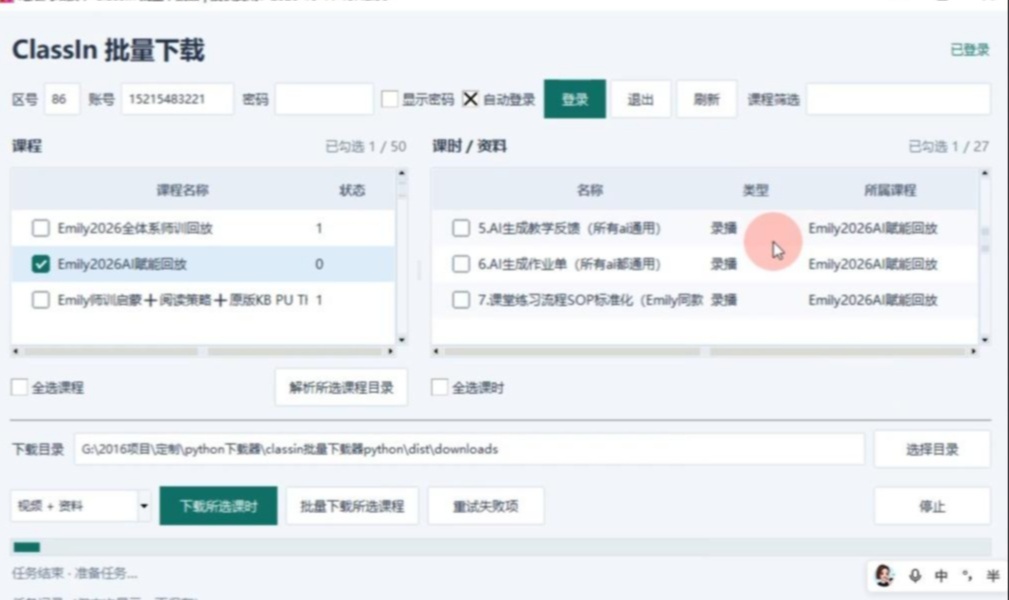This screenshot has width=1009, height=600.
Task: Click the download progress bar
Action: pos(501,547)
